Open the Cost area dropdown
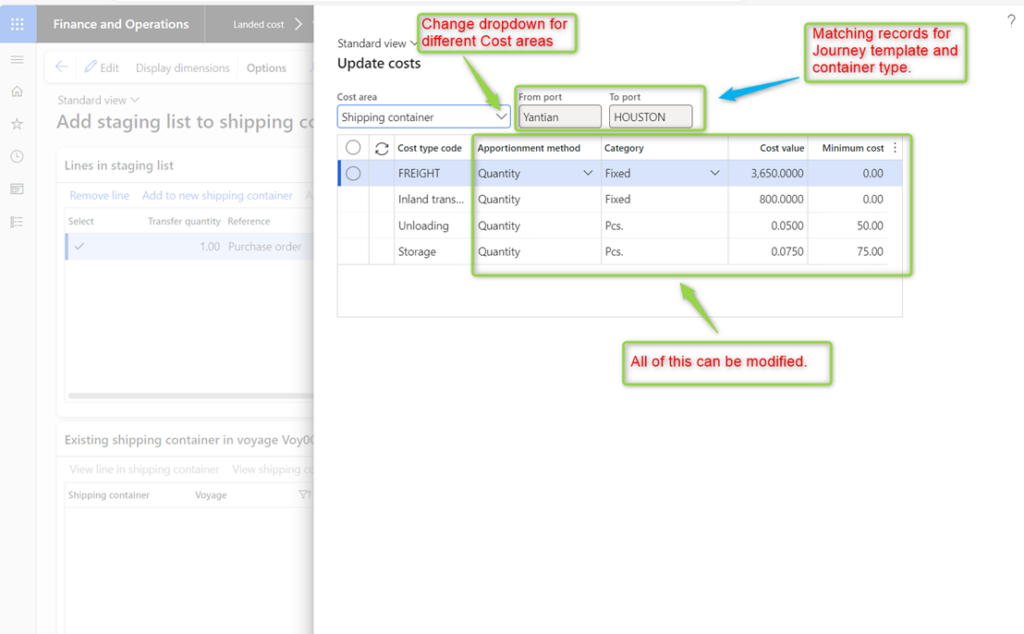The width and height of the screenshot is (1024, 634). (x=501, y=117)
